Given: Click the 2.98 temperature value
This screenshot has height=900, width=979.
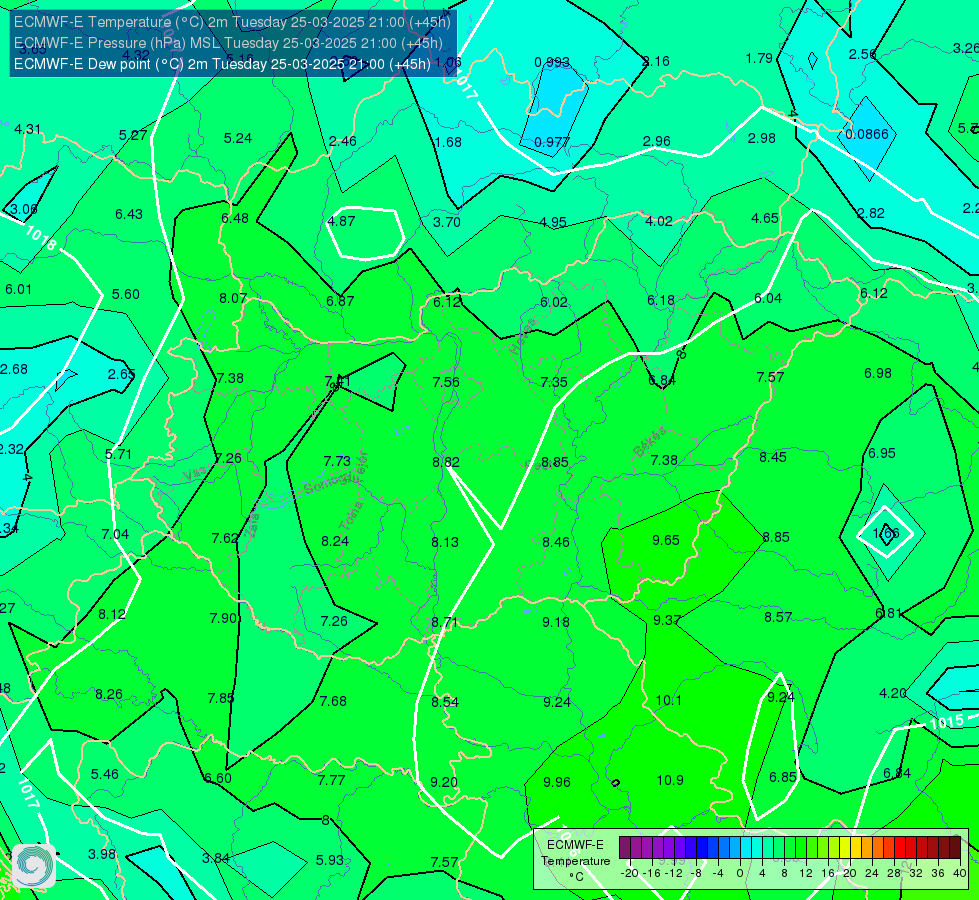Looking at the screenshot, I should pos(762,138).
